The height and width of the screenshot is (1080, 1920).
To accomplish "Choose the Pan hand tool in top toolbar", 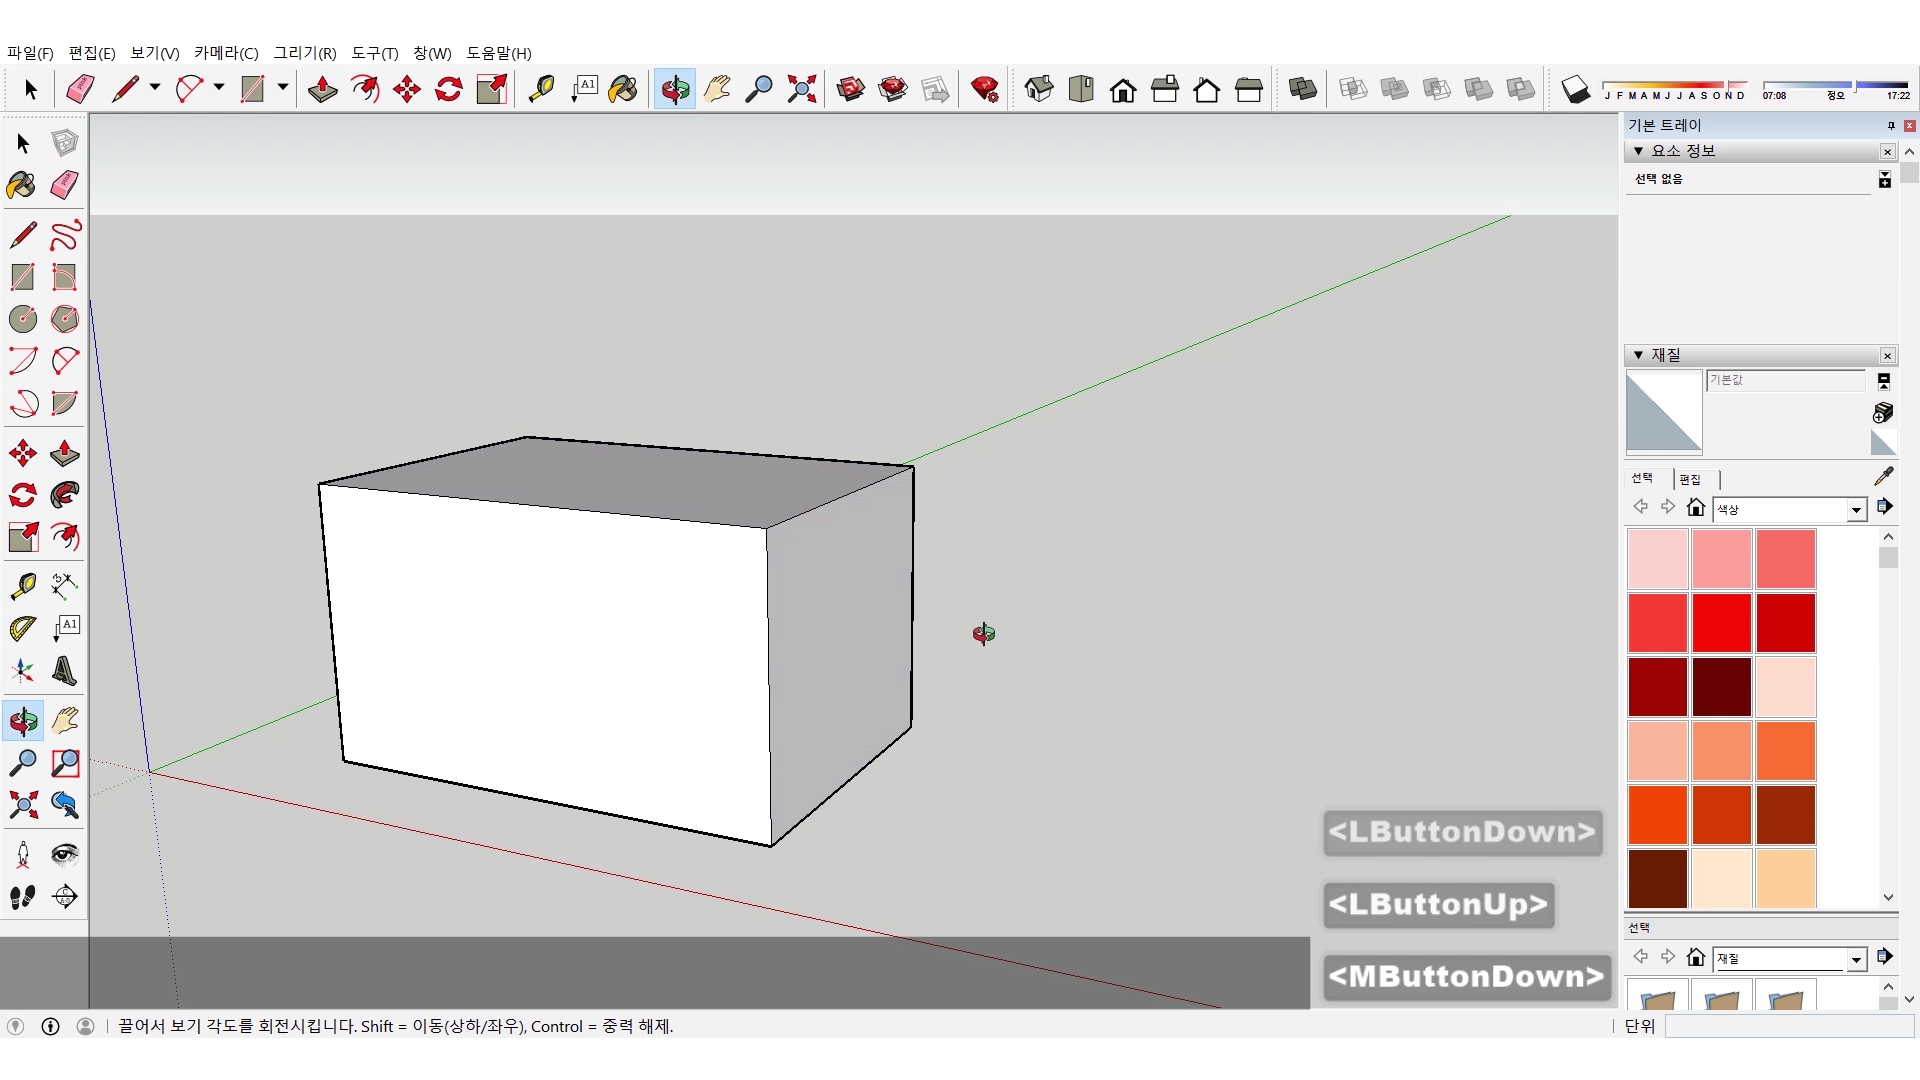I will pyautogui.click(x=717, y=90).
